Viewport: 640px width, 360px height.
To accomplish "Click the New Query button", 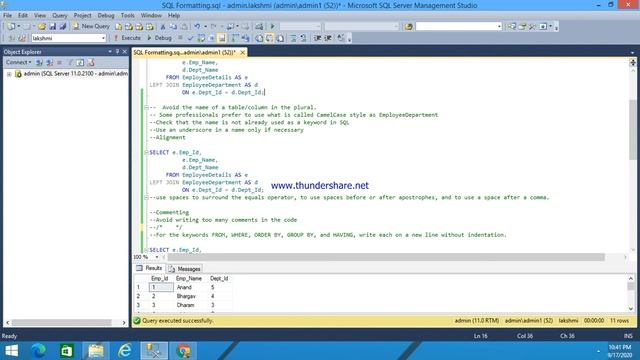I will [91, 26].
